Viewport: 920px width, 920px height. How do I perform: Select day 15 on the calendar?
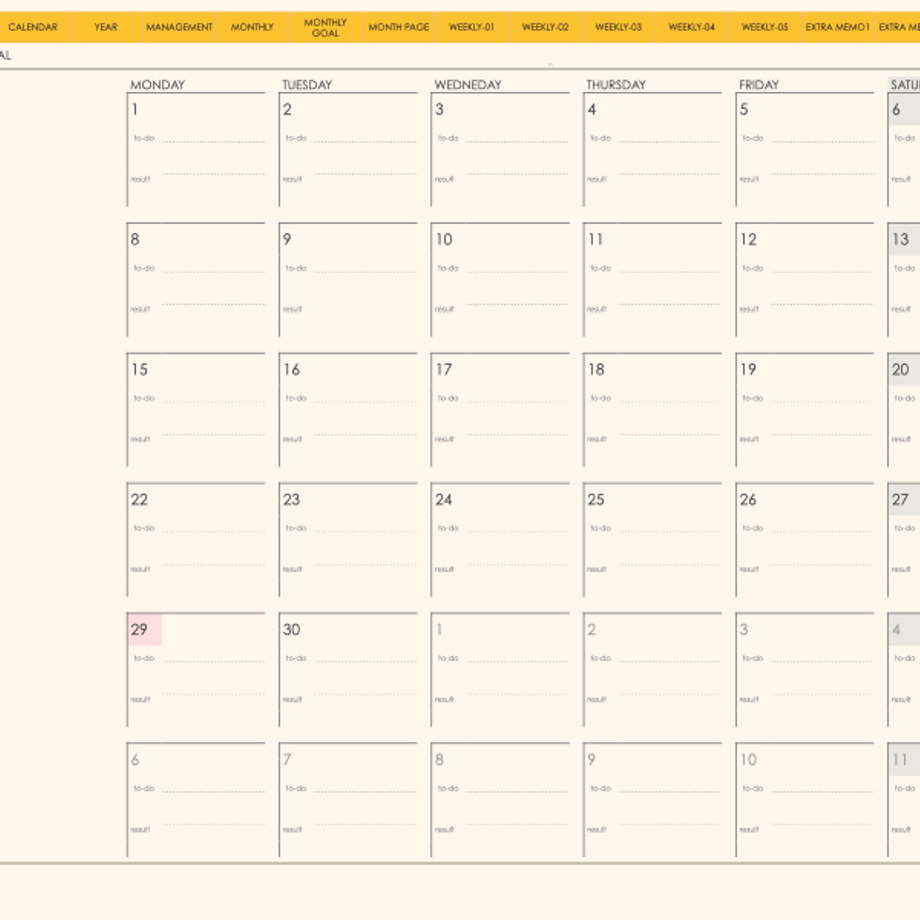(140, 370)
